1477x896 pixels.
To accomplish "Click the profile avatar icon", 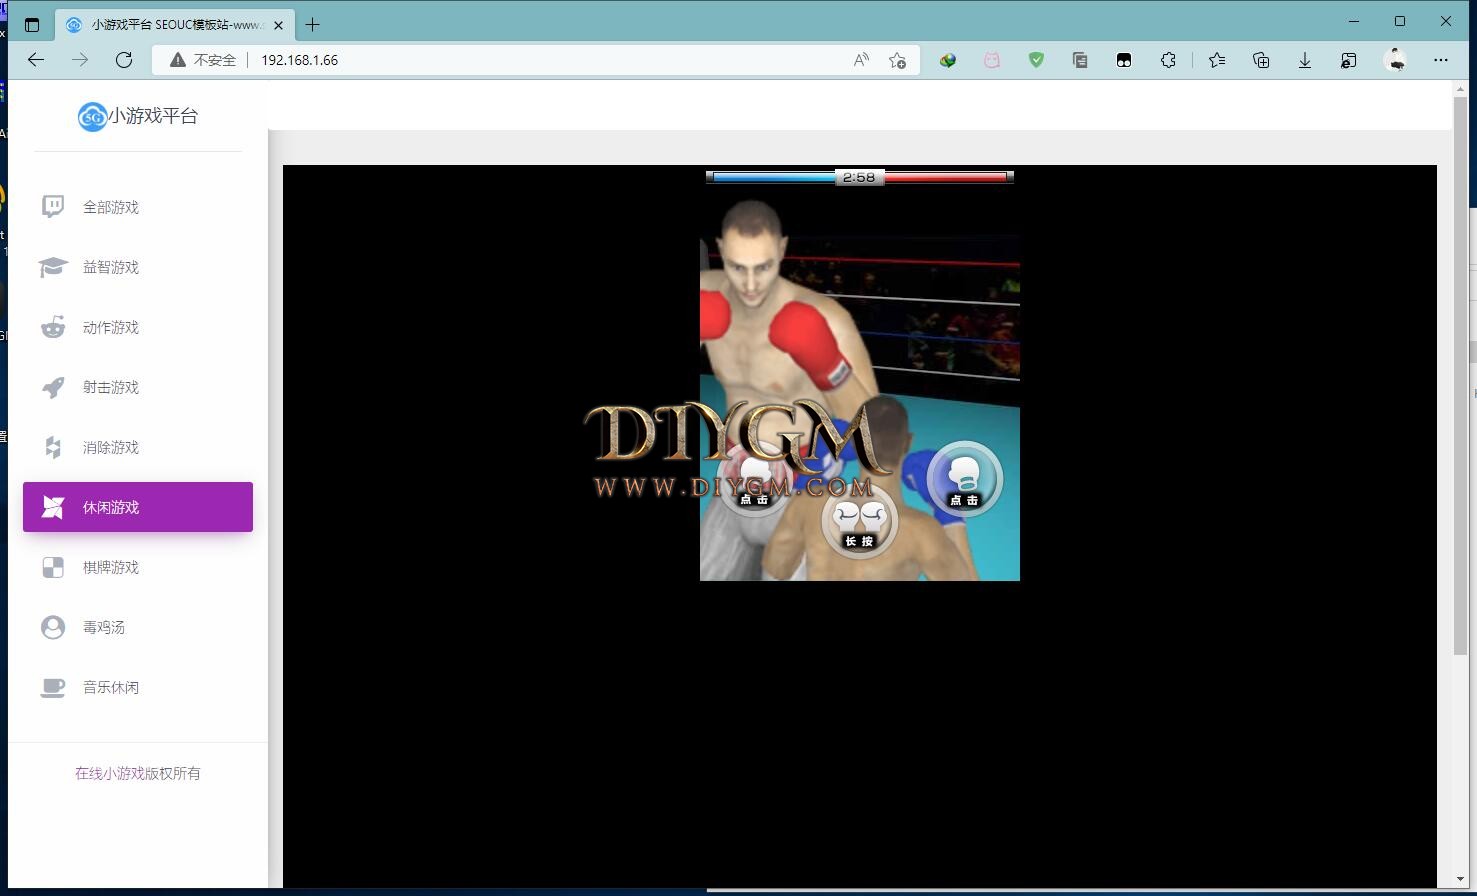I will pyautogui.click(x=1396, y=60).
